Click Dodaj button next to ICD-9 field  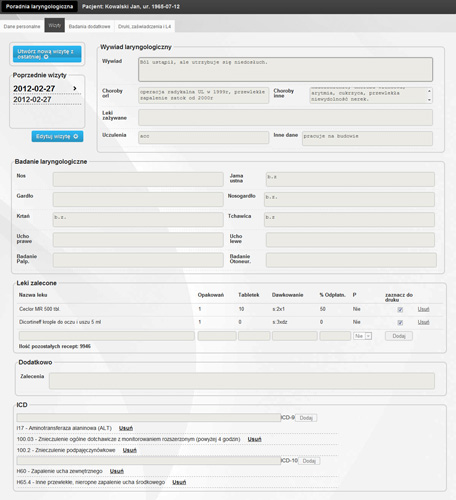pos(306,418)
